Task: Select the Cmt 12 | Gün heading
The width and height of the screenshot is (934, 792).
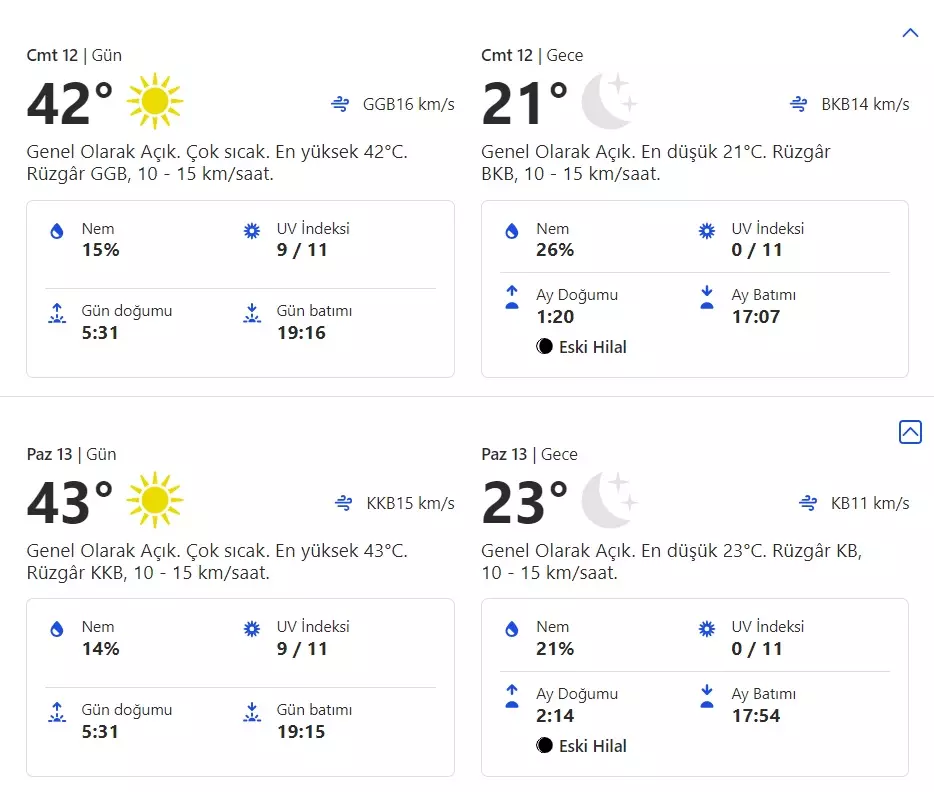Action: coord(74,55)
